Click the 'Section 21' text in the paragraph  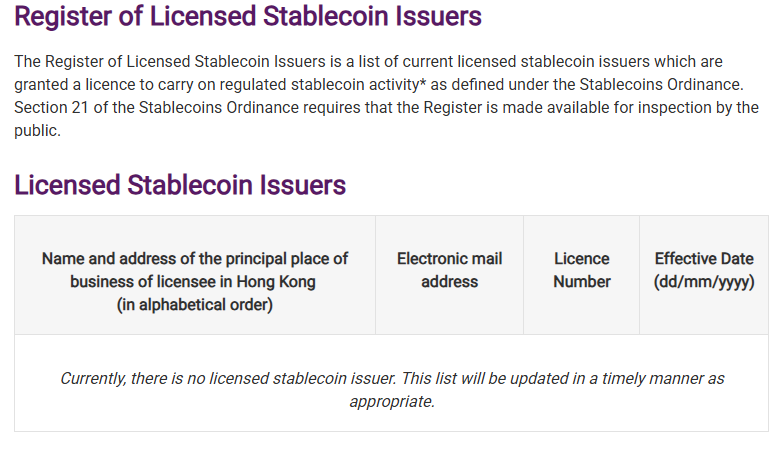(x=47, y=108)
